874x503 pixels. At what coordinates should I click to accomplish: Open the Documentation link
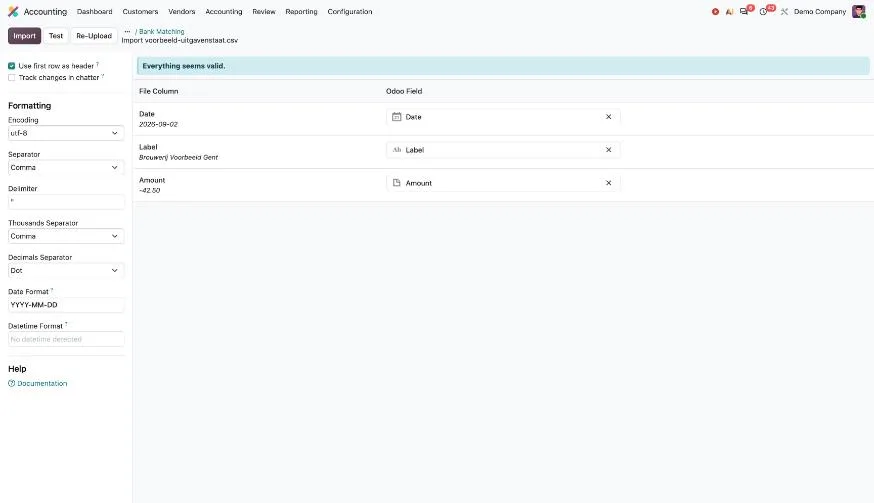(42, 384)
